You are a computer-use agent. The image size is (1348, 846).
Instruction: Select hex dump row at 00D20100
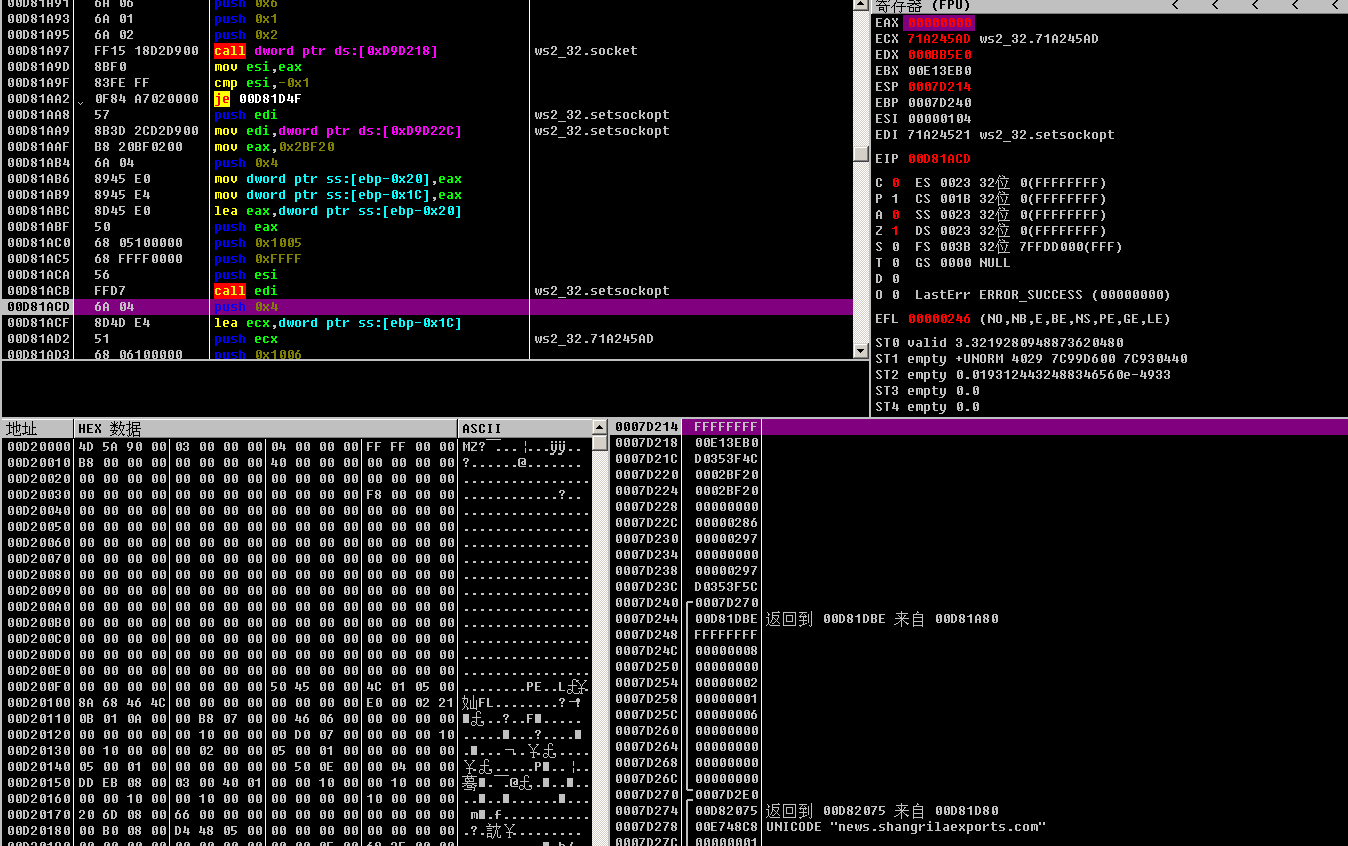pos(297,703)
